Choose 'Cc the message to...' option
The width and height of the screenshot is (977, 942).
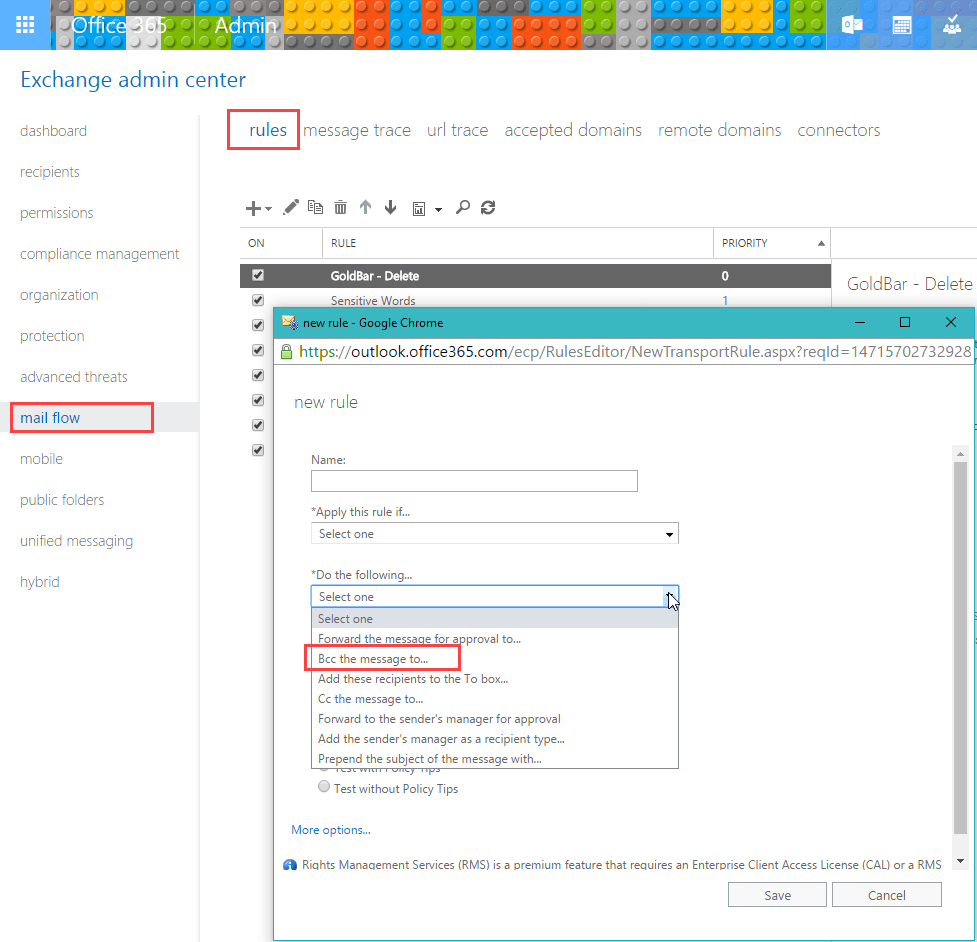(x=495, y=699)
